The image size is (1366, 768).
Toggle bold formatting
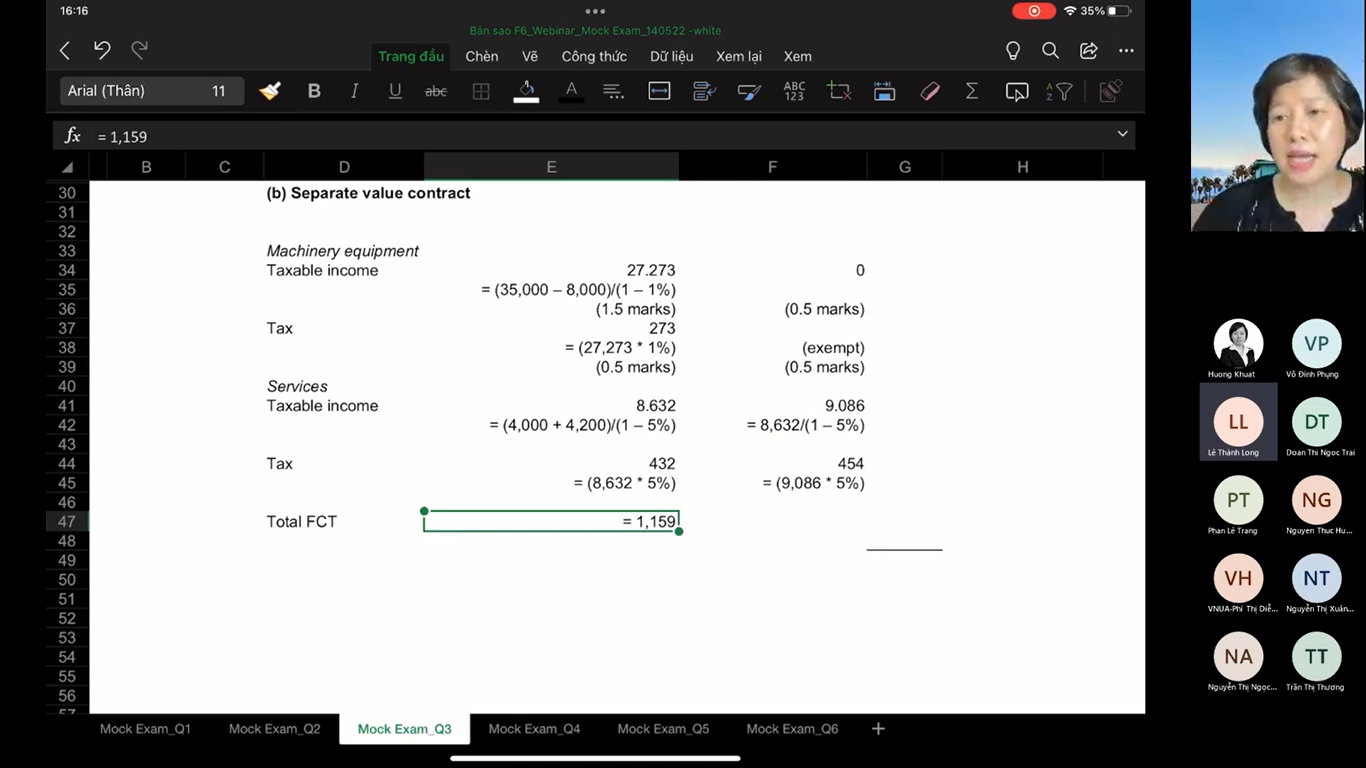click(x=314, y=91)
